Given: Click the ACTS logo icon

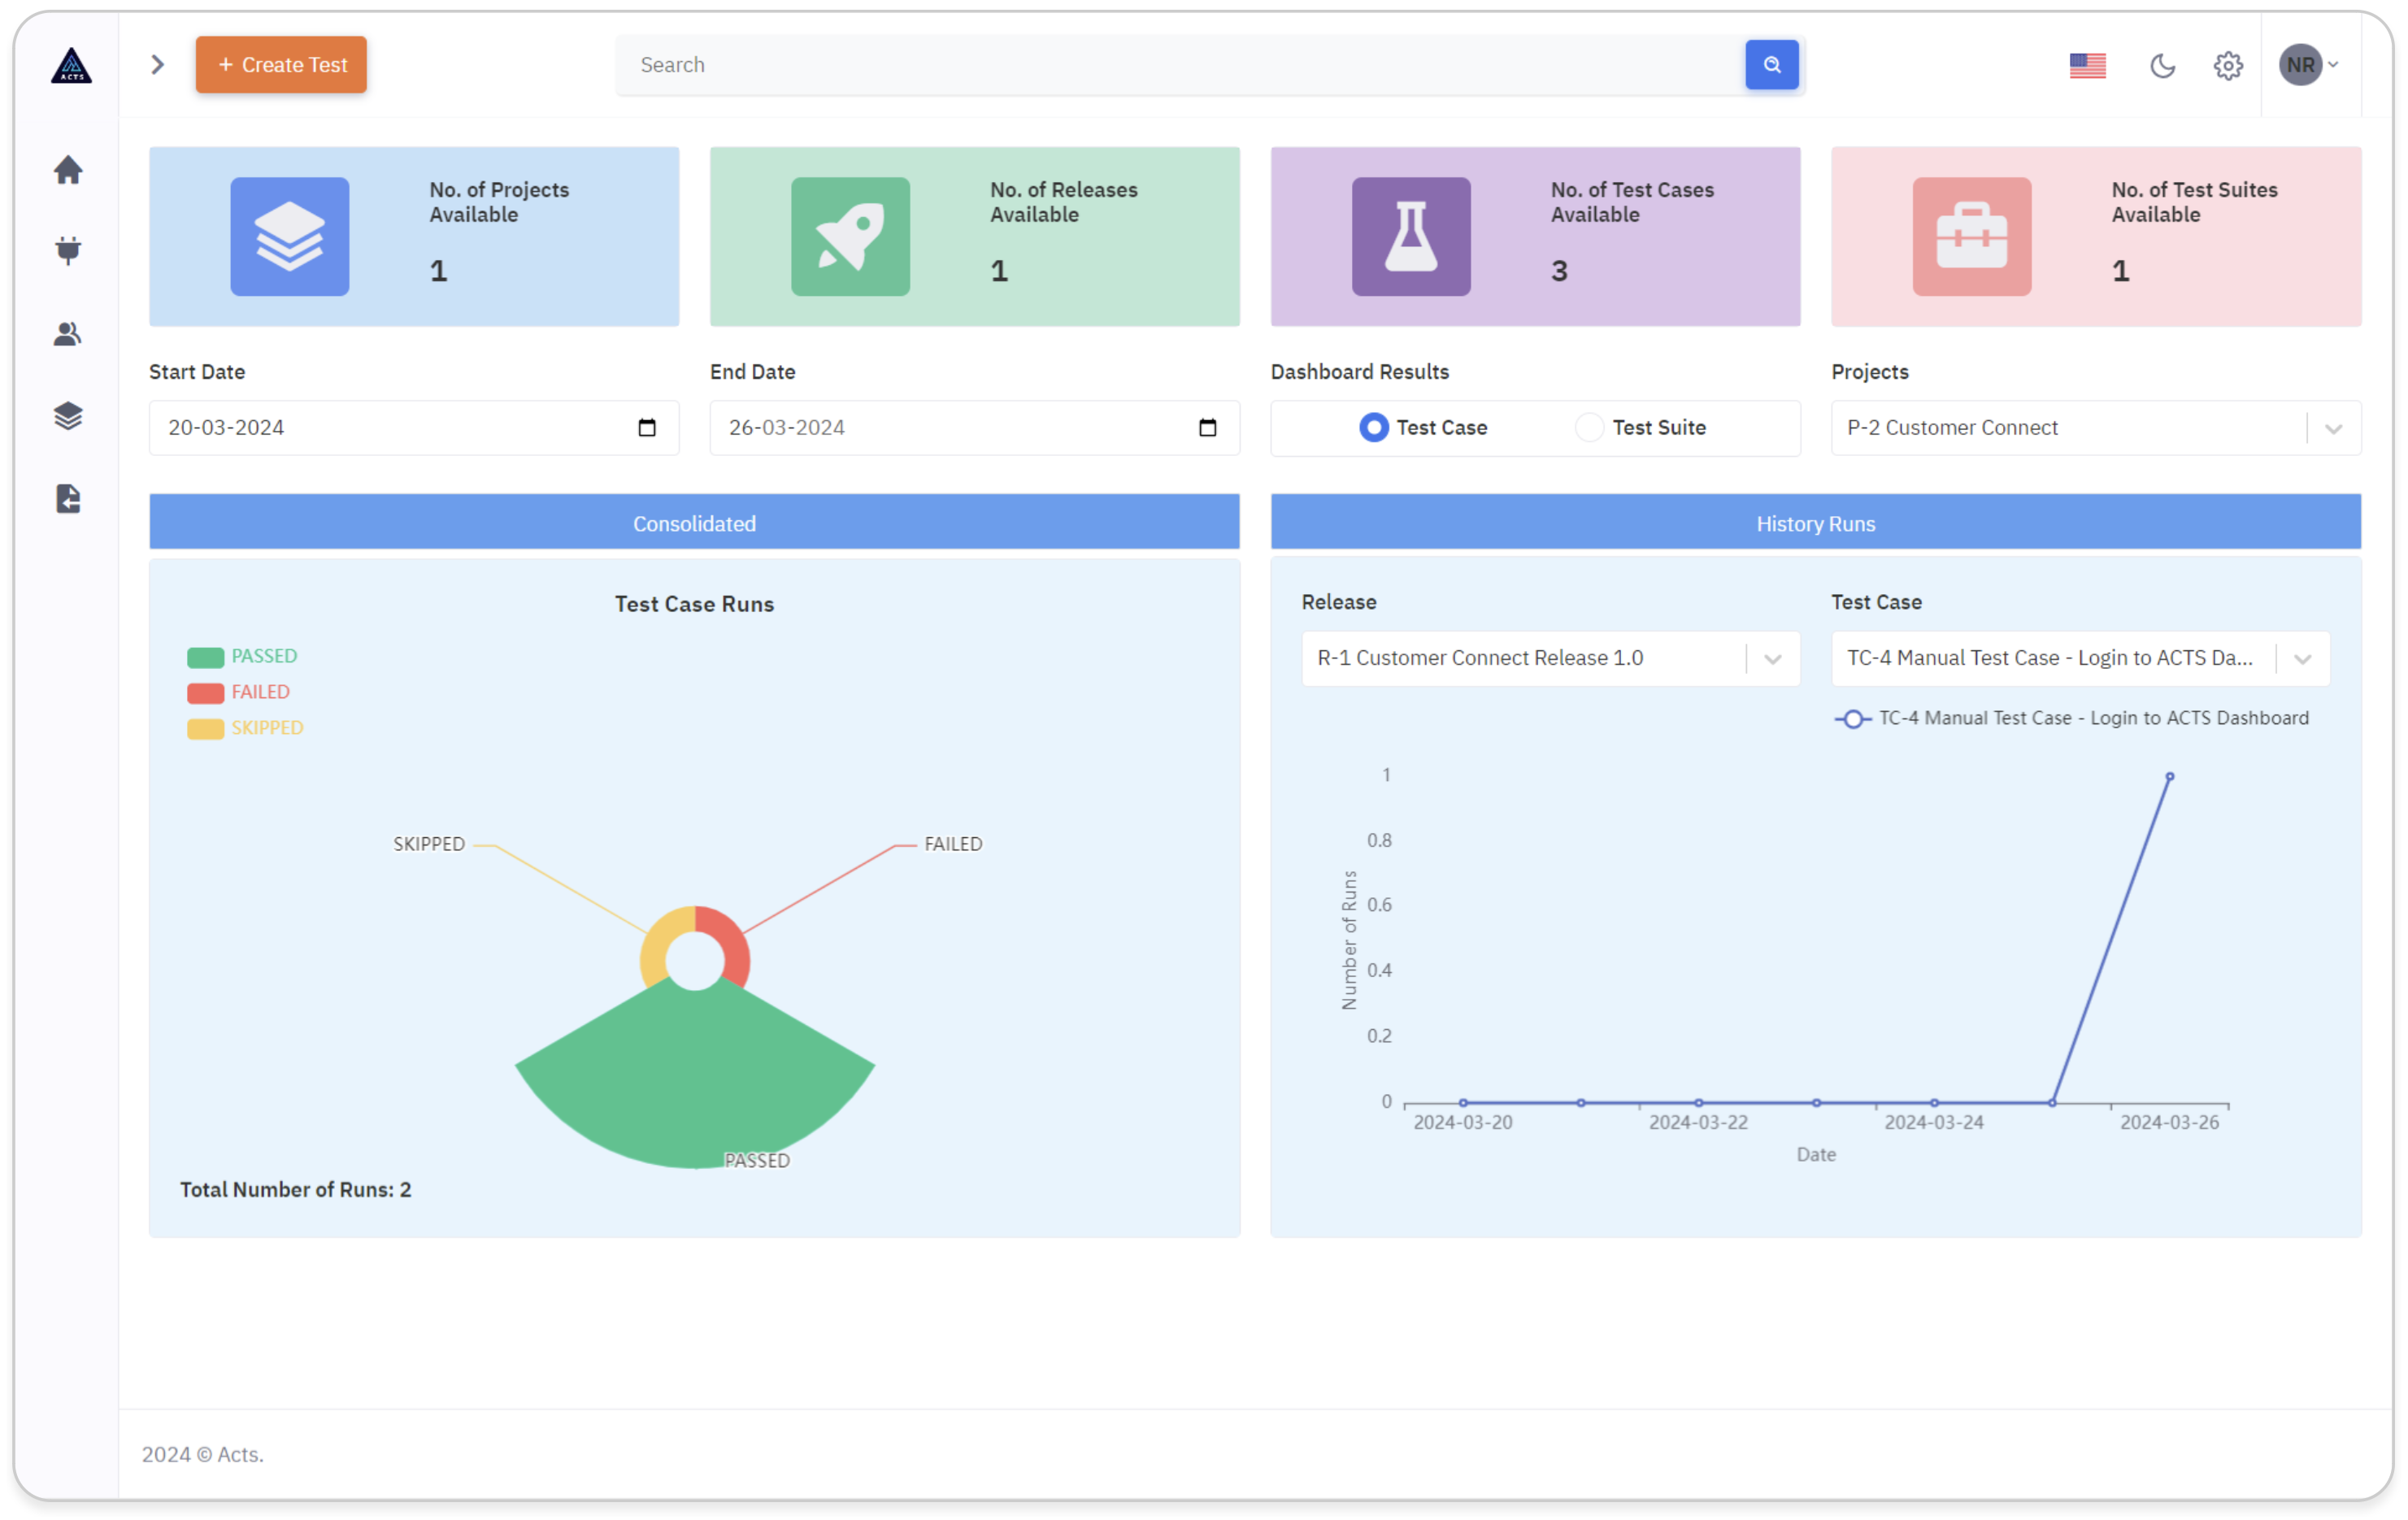Looking at the screenshot, I should click(x=71, y=65).
